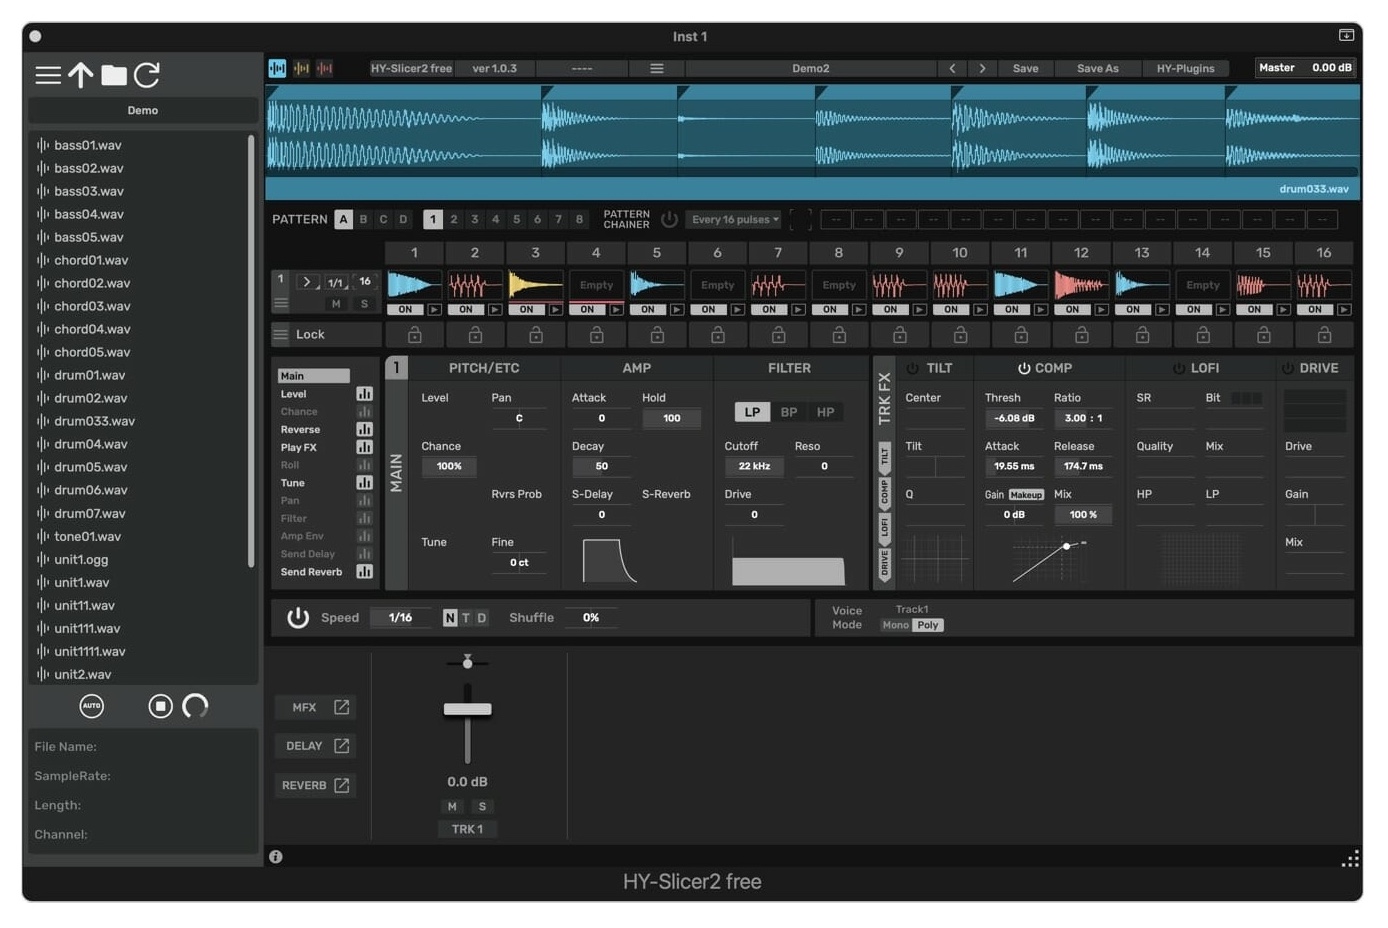This screenshot has height=928, width=1388.
Task: Open the next-preset arrow beside Demo2
Action: [982, 68]
